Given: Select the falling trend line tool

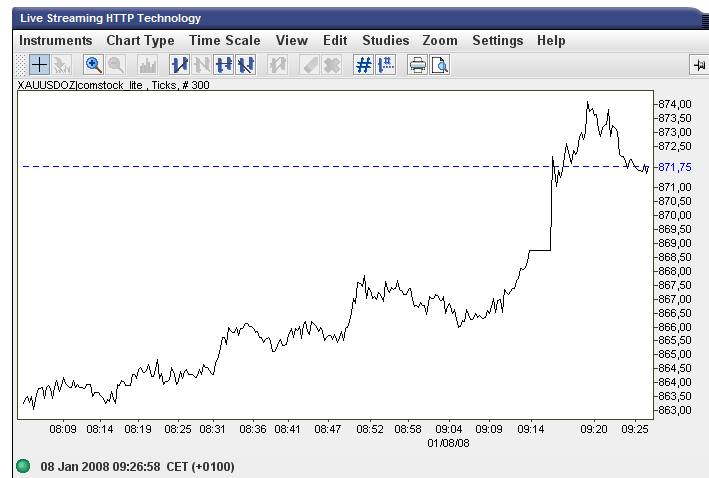Looking at the screenshot, I should [246, 65].
